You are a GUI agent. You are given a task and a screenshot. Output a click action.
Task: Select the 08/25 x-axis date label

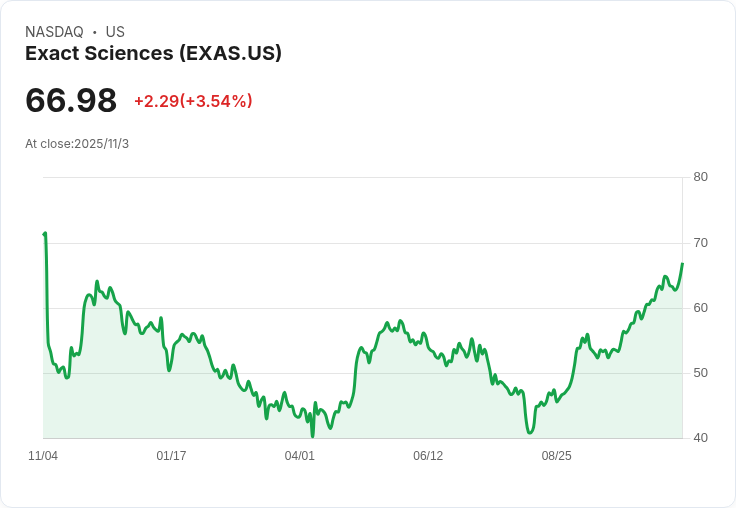556,456
